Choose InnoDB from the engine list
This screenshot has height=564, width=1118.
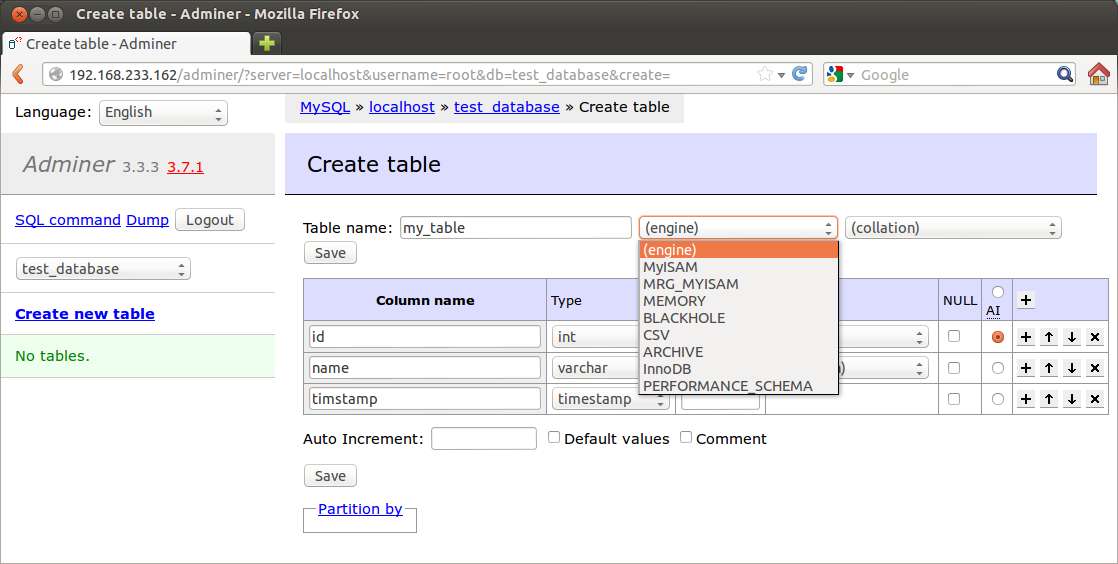pyautogui.click(x=738, y=369)
